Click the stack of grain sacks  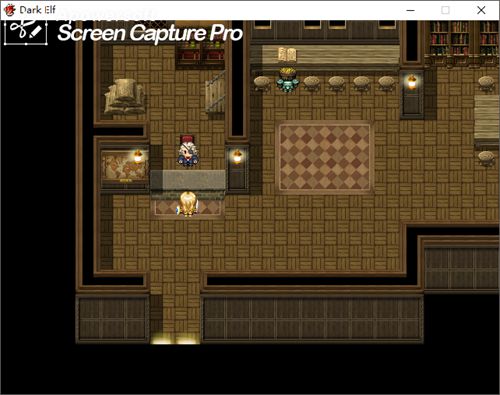coord(125,97)
